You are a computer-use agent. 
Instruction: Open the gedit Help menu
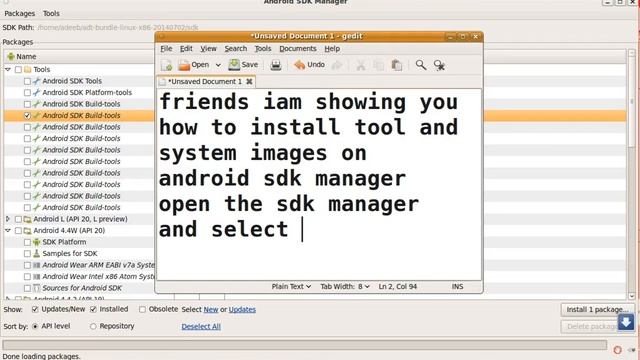click(332, 49)
